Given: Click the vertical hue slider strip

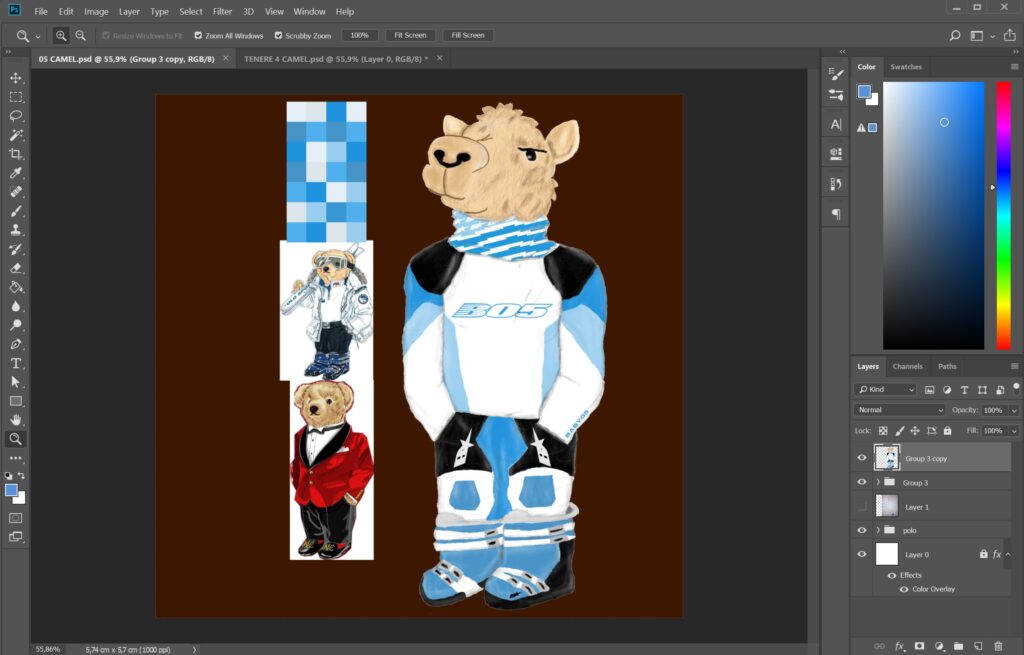Looking at the screenshot, I should point(1003,215).
